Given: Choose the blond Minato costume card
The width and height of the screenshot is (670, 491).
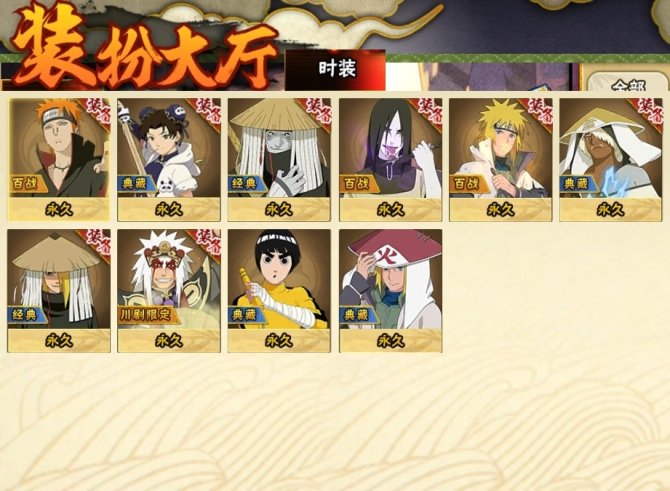Looking at the screenshot, I should 501,159.
